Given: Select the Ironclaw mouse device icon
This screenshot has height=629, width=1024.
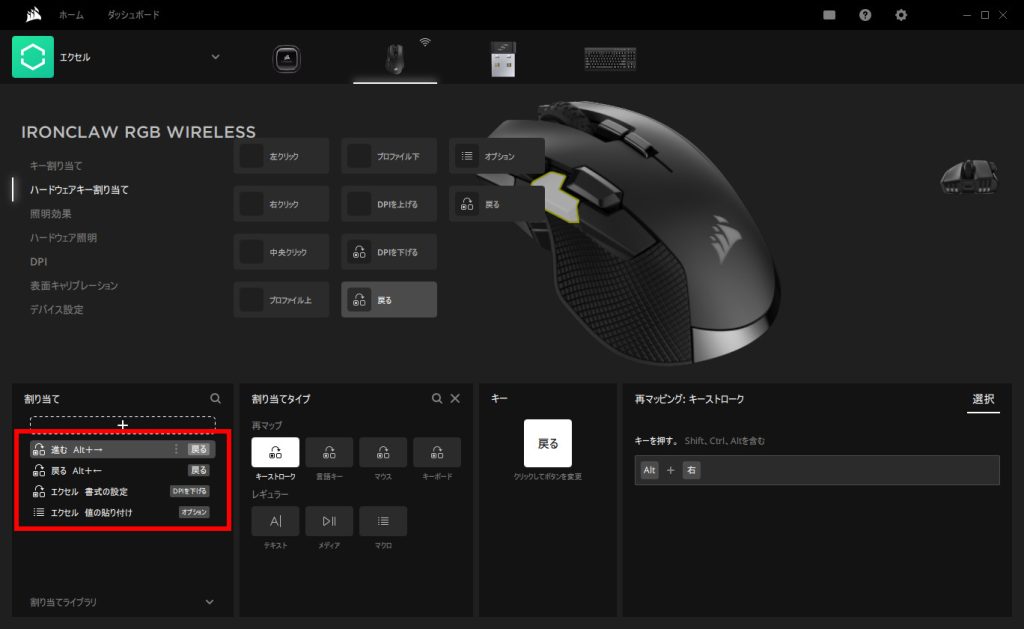Looking at the screenshot, I should coord(394,59).
